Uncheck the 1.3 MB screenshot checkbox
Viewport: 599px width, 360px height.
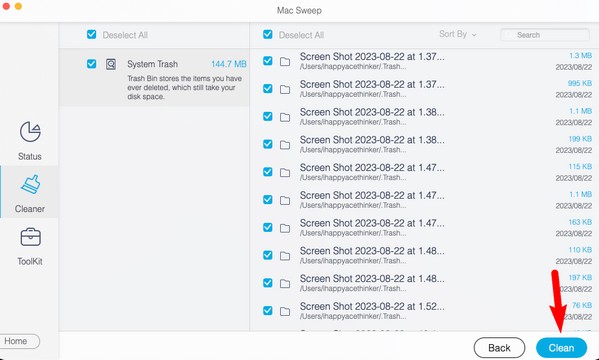(x=268, y=61)
